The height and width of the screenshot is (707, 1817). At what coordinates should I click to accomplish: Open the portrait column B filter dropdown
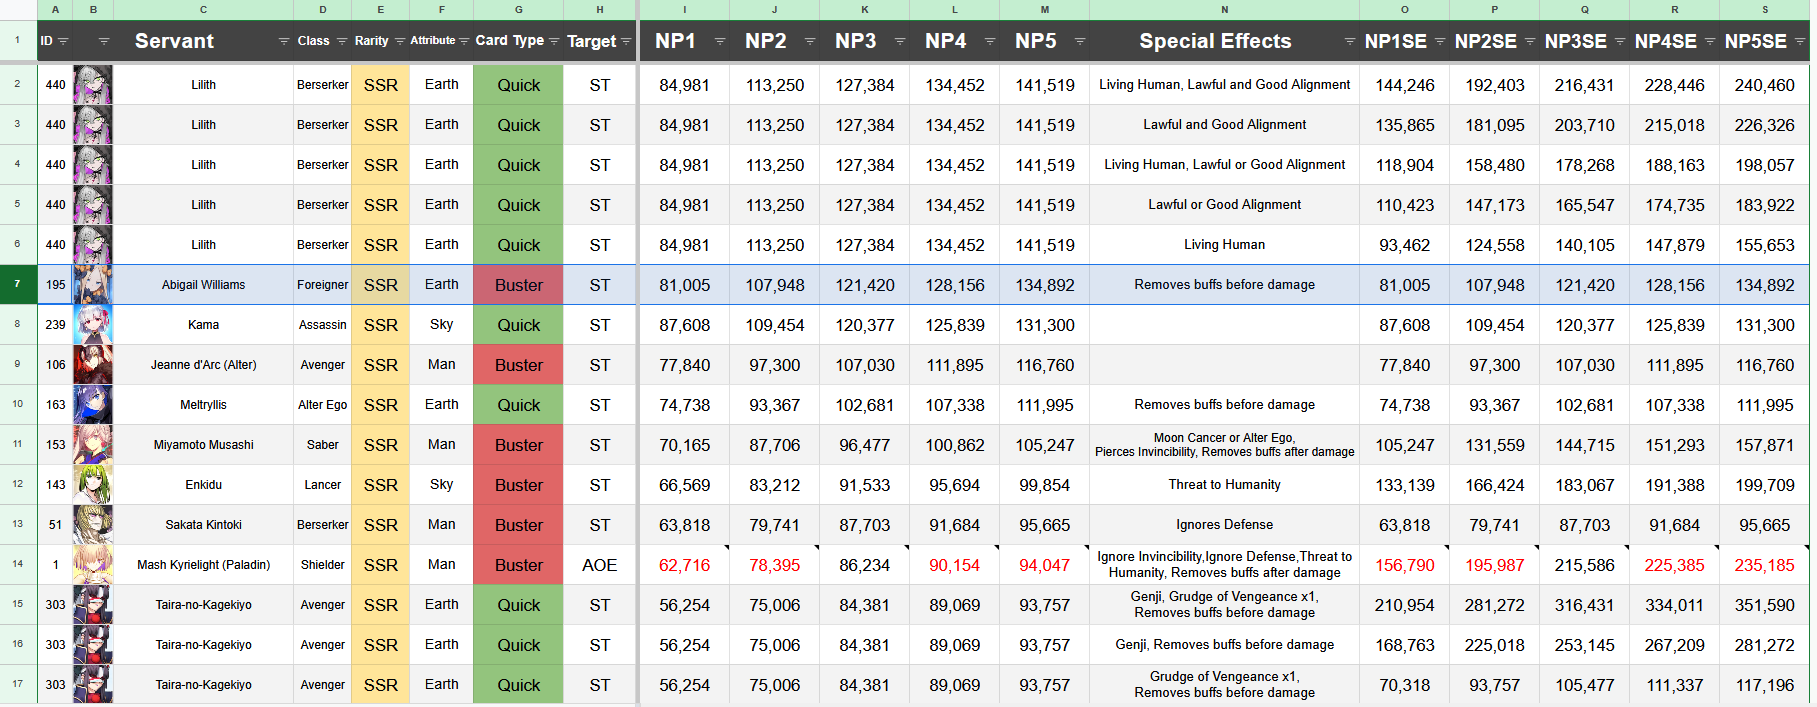(104, 41)
